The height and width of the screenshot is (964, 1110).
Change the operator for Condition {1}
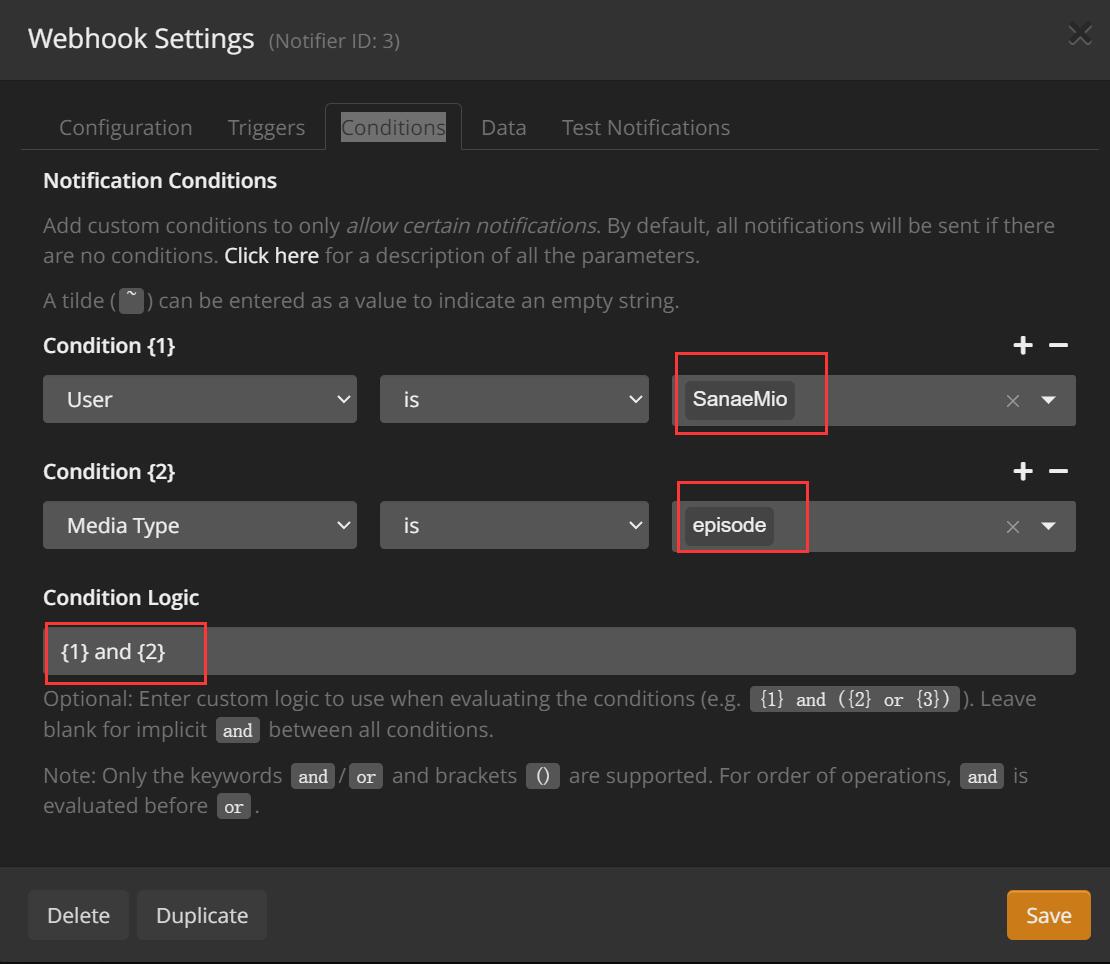(x=514, y=400)
